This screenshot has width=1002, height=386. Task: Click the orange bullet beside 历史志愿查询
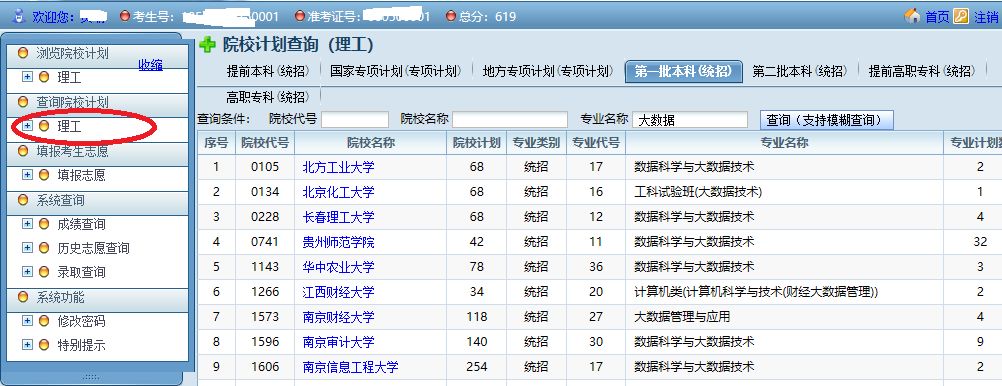click(44, 248)
